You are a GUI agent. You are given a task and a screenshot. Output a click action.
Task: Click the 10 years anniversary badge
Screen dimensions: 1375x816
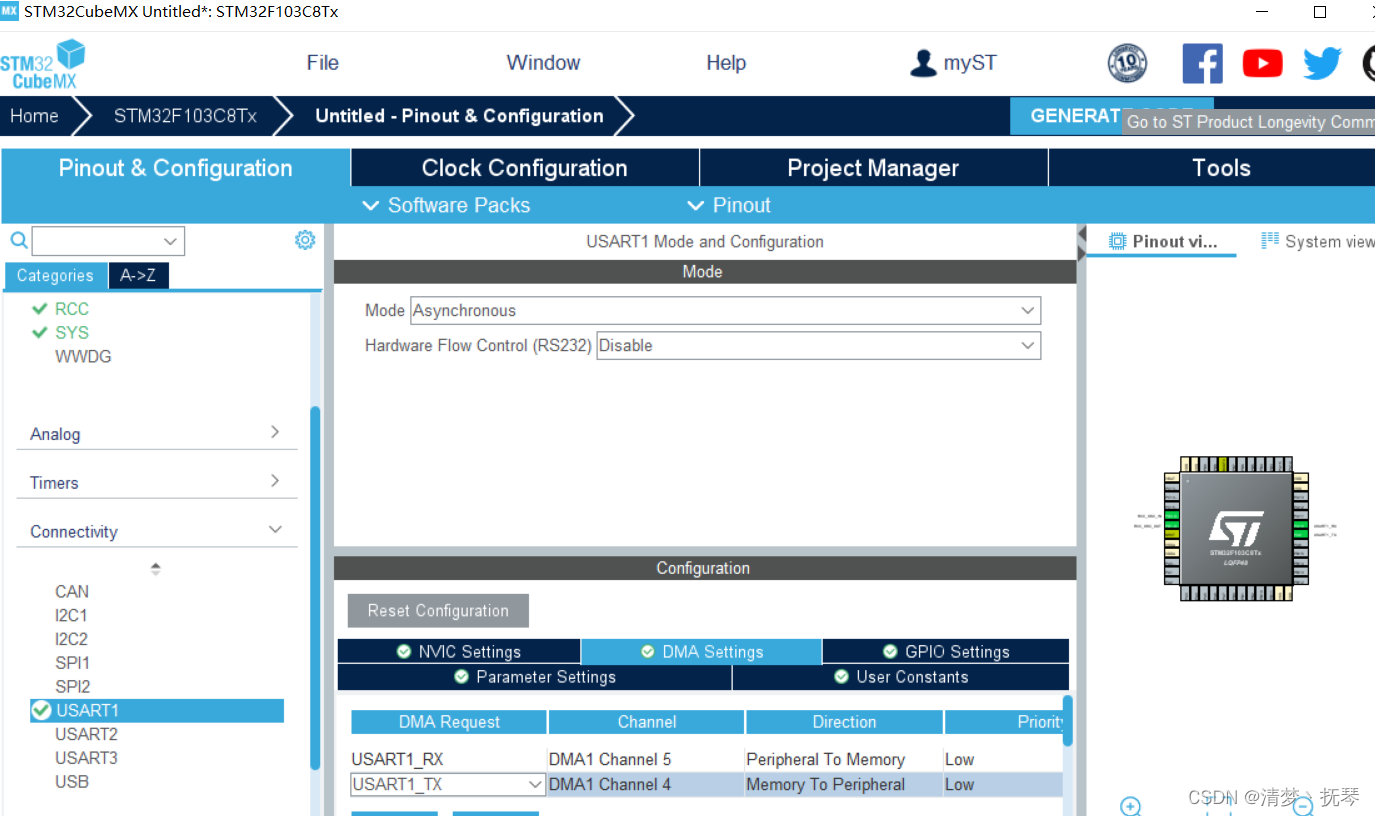tap(1127, 63)
